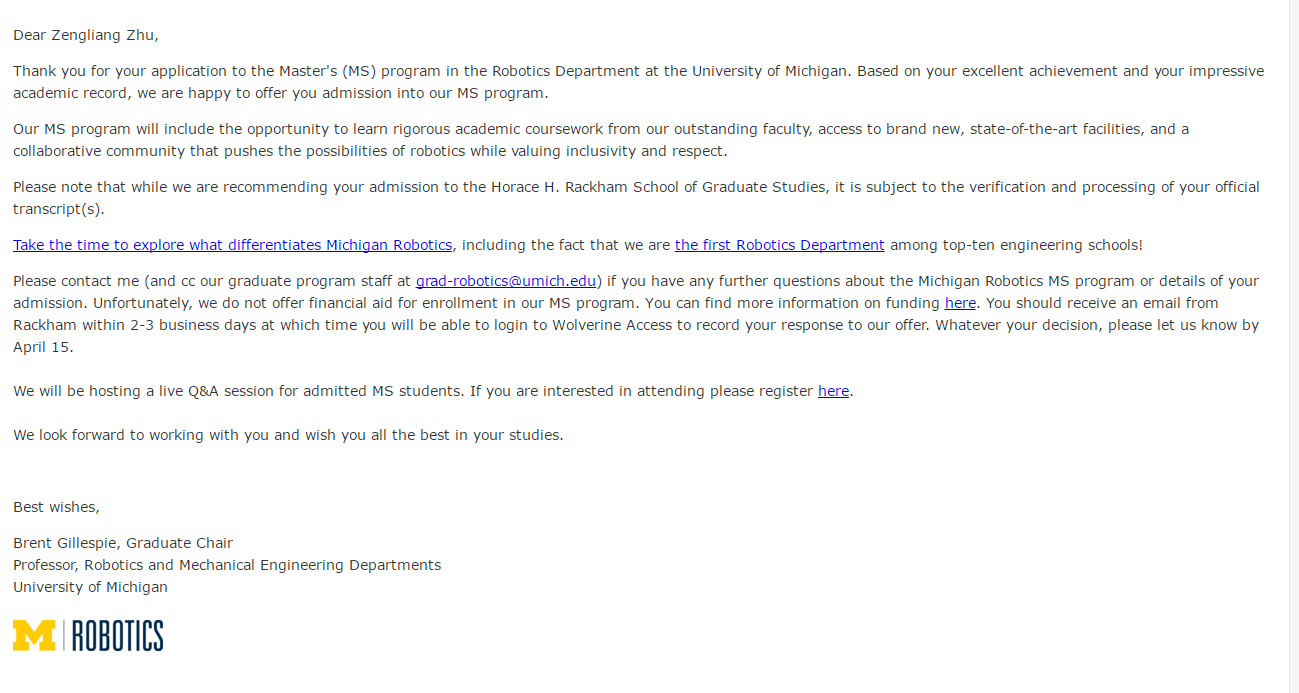1299x693 pixels.
Task: Click the 'April 15.' deadline text
Action: [x=43, y=347]
